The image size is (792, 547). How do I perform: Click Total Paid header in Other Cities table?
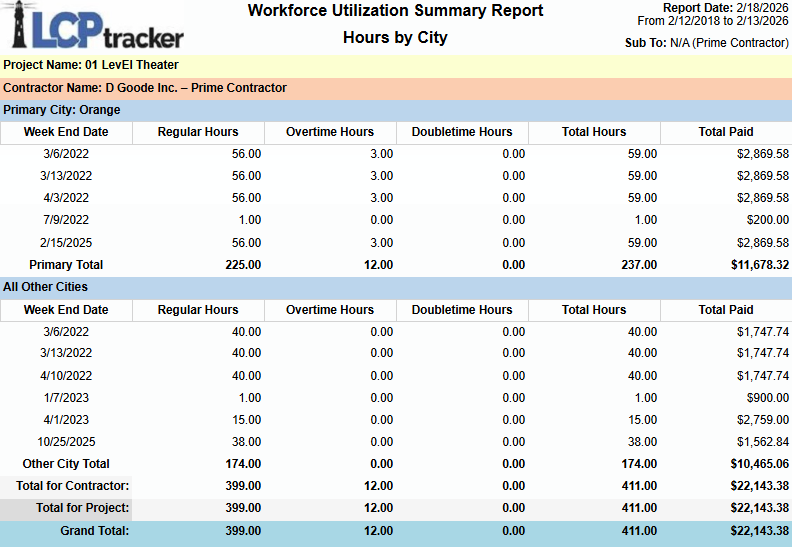(726, 310)
